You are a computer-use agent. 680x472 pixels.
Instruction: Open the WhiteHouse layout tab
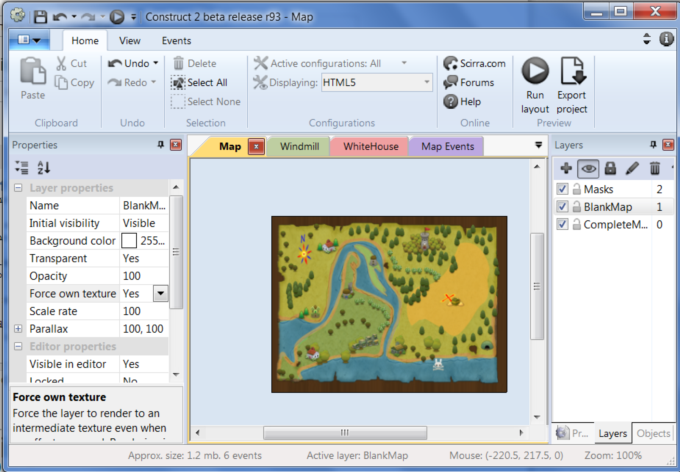(371, 147)
